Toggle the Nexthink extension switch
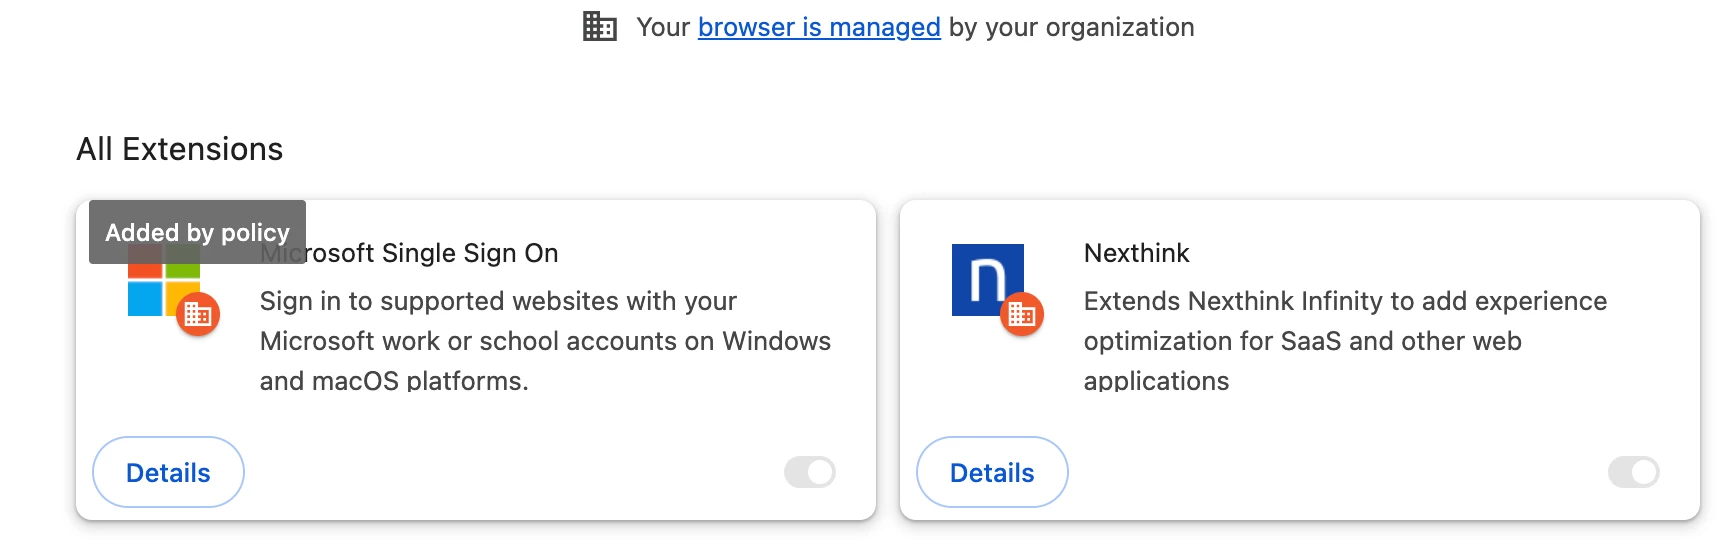1716x546 pixels. tap(1634, 472)
